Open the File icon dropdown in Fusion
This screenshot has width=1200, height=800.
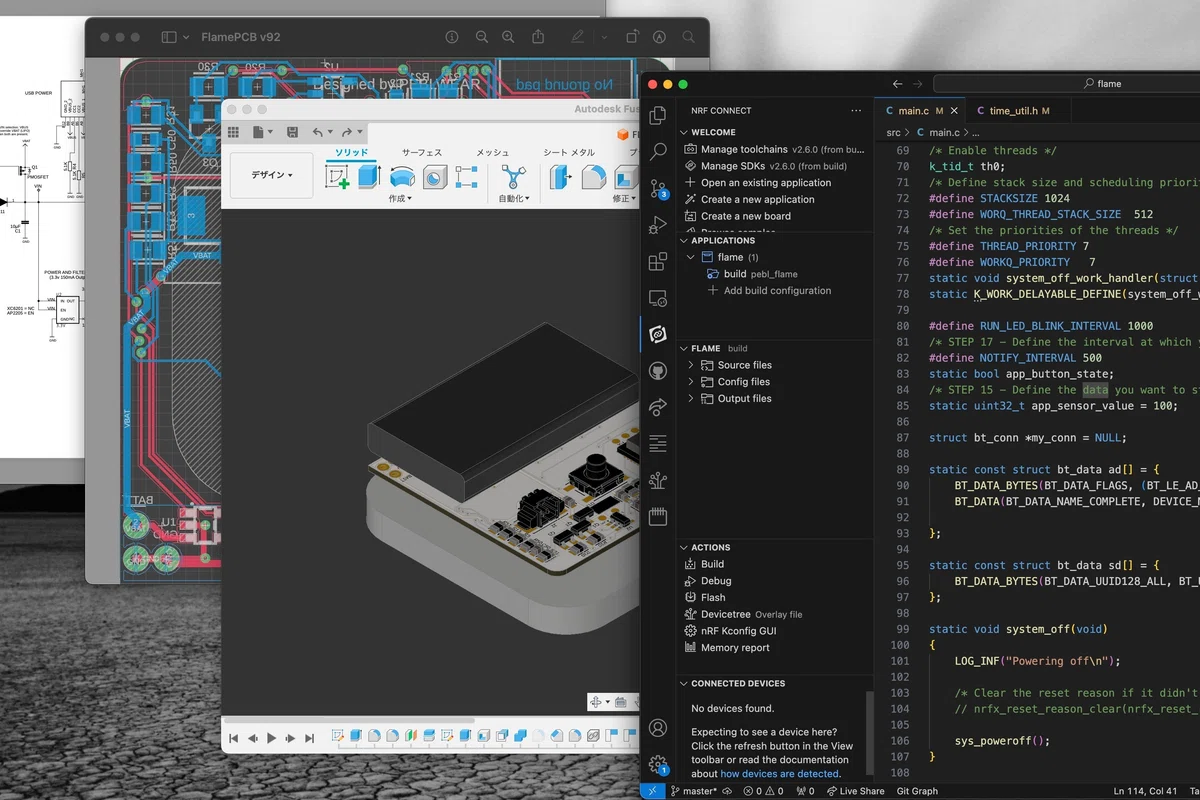[x=262, y=132]
